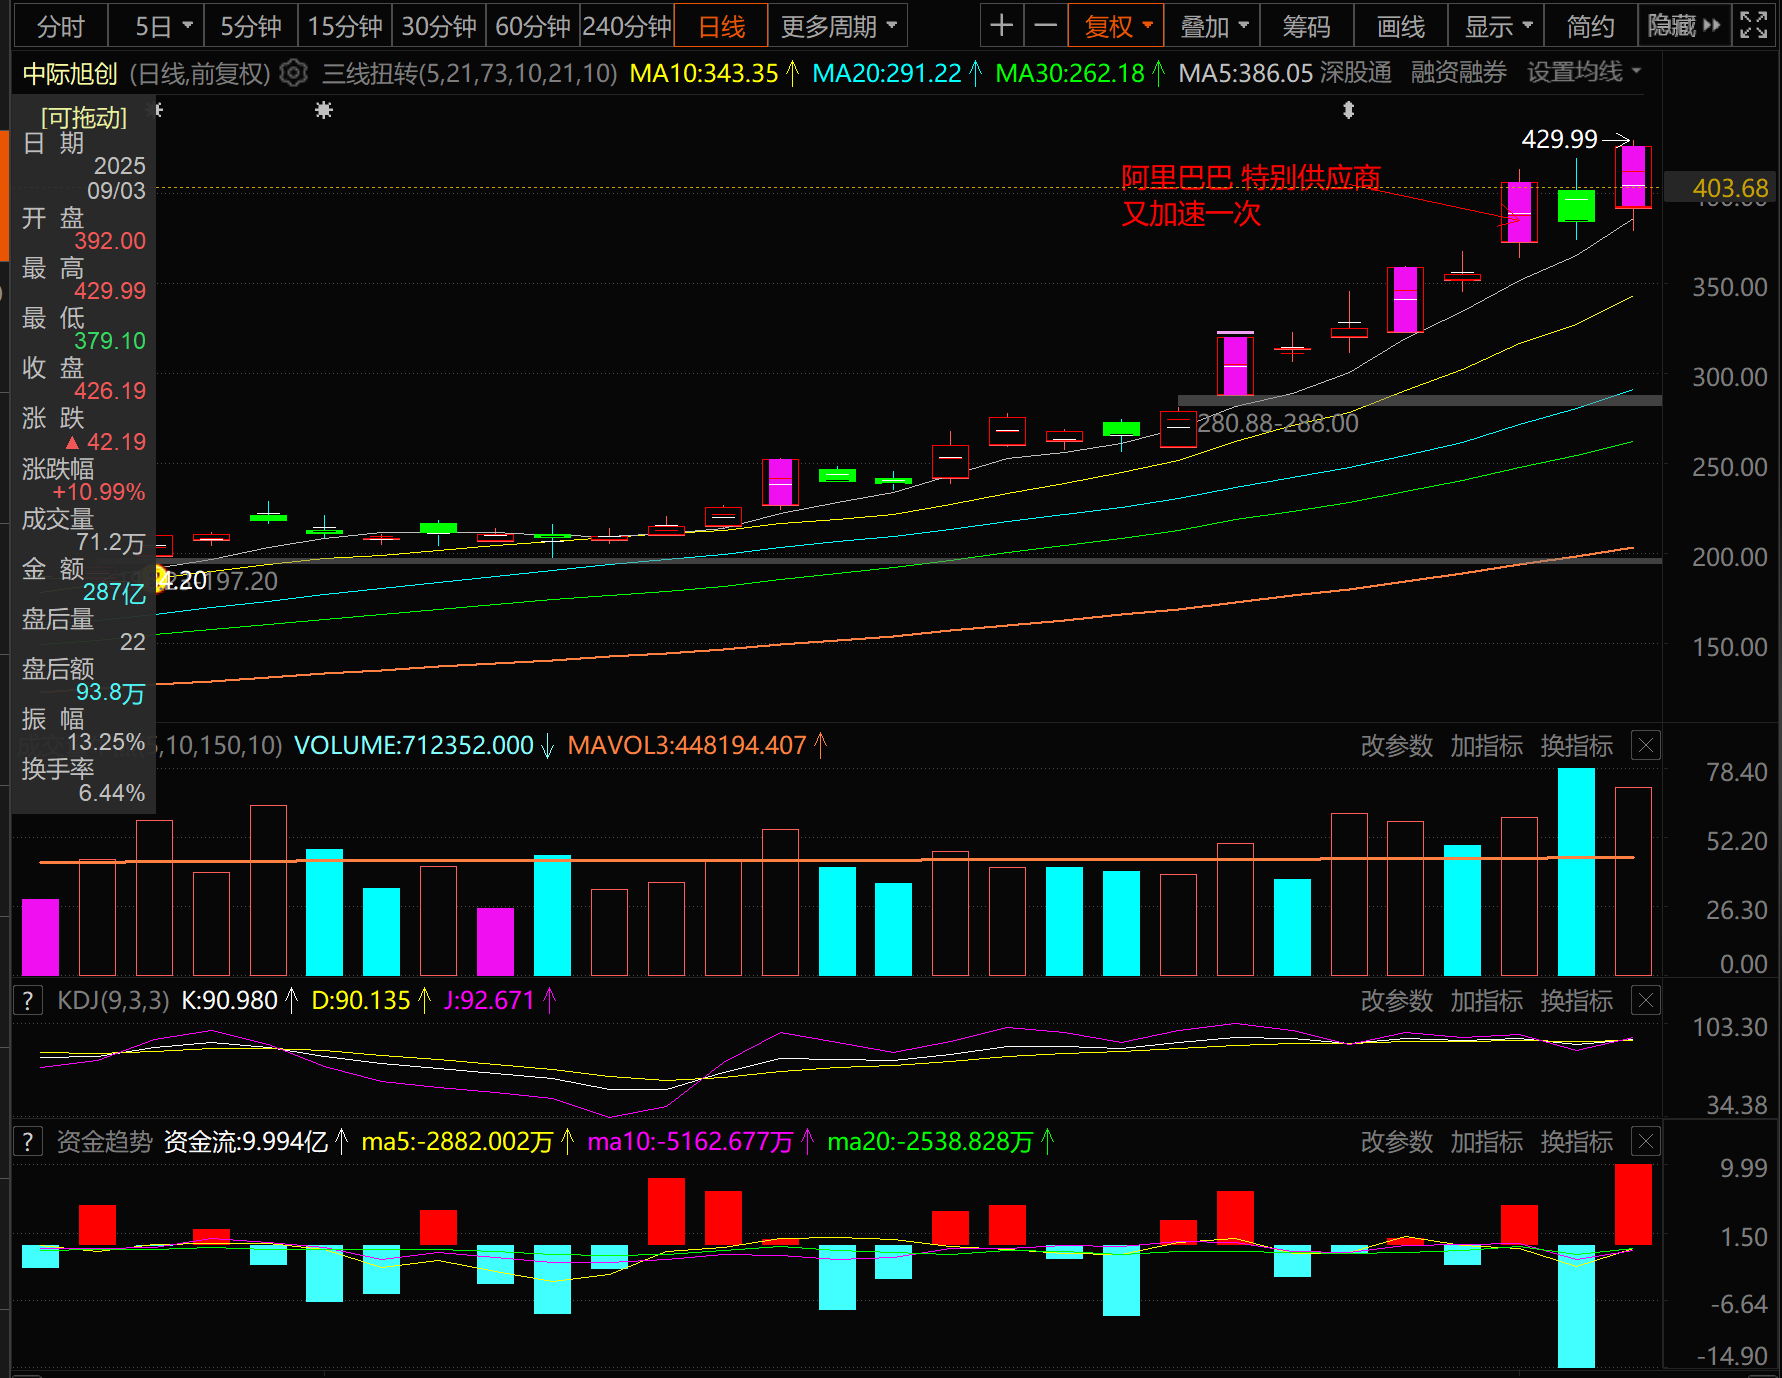Select the 日线 daily chart tab

[x=721, y=26]
